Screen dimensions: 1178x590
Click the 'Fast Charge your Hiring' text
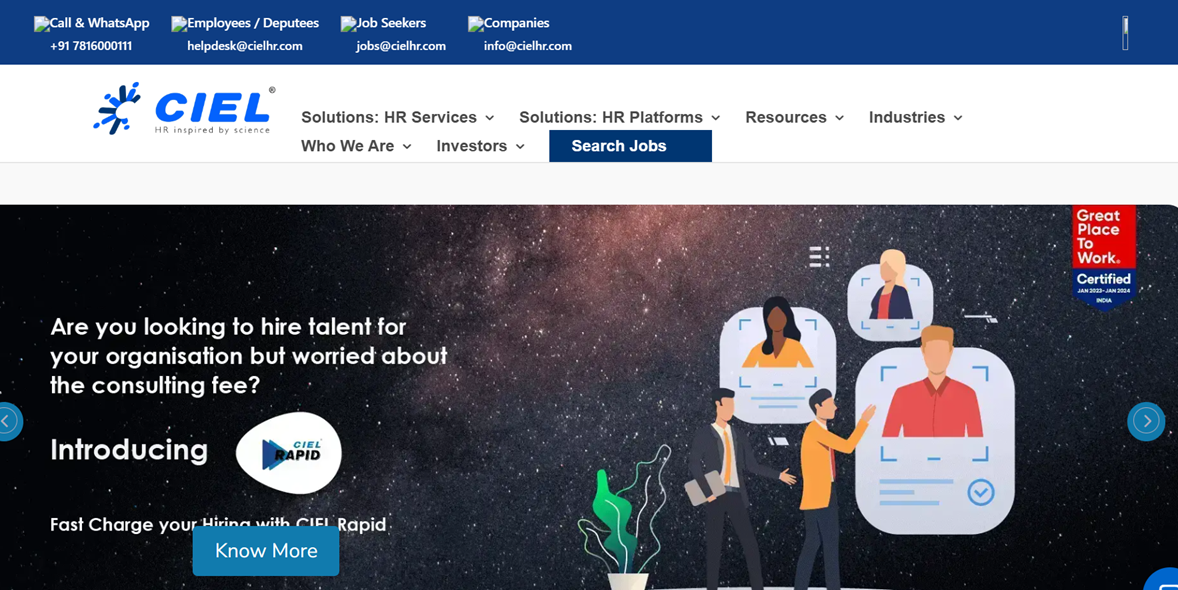[218, 524]
